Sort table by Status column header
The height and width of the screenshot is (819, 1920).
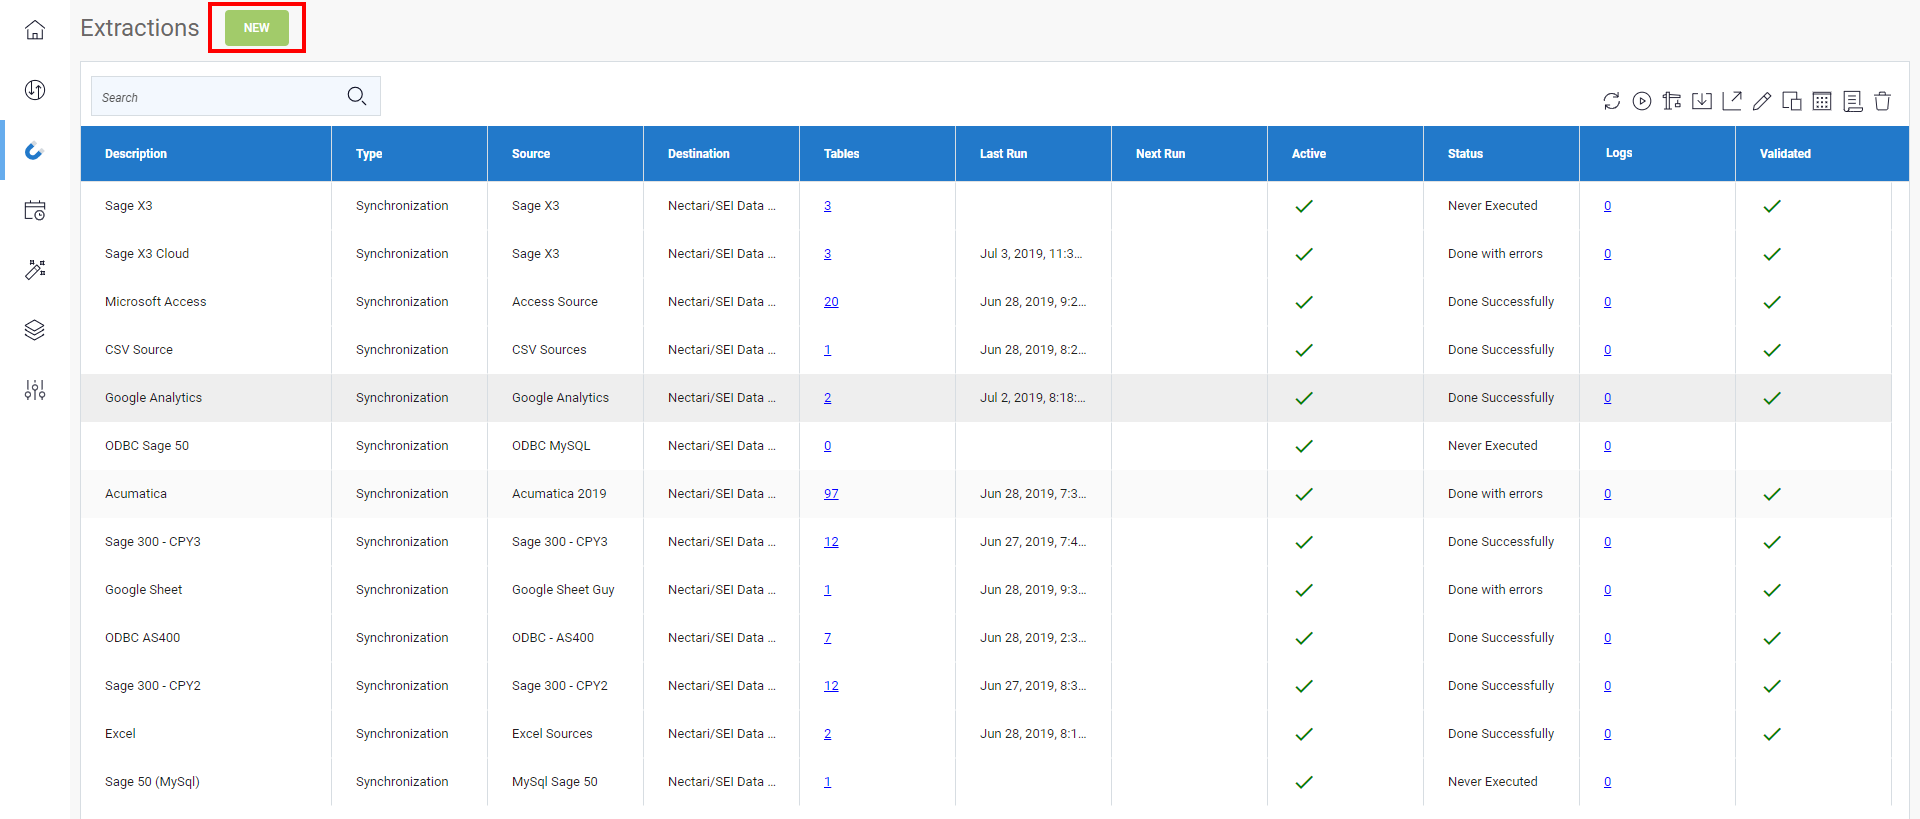coord(1465,154)
